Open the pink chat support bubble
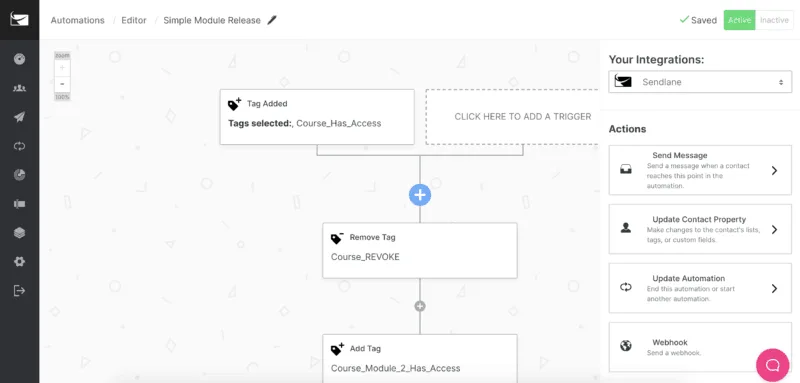This screenshot has width=800, height=383. (x=773, y=365)
